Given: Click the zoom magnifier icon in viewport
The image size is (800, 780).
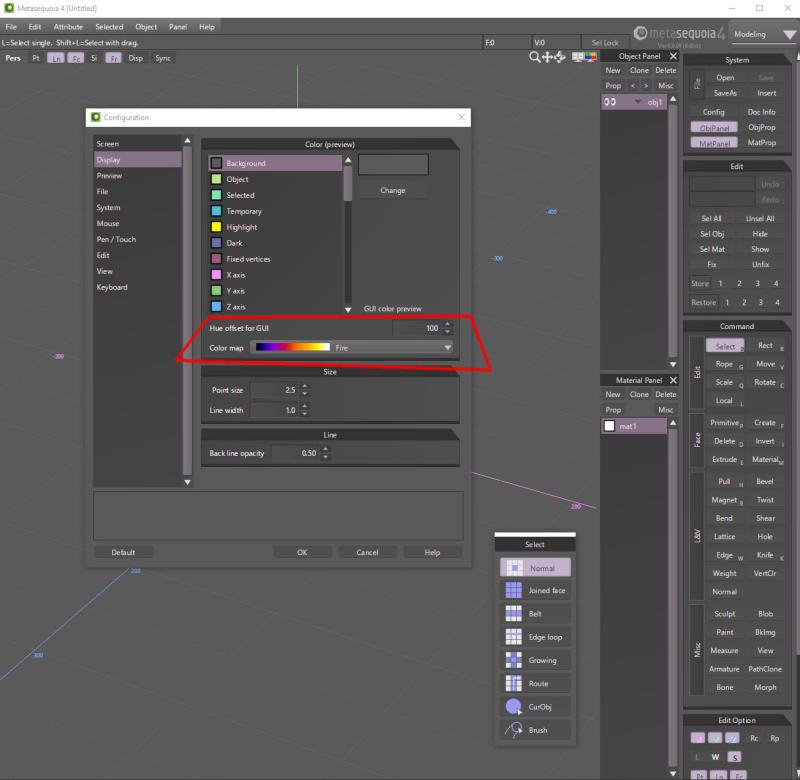Looking at the screenshot, I should coord(535,58).
